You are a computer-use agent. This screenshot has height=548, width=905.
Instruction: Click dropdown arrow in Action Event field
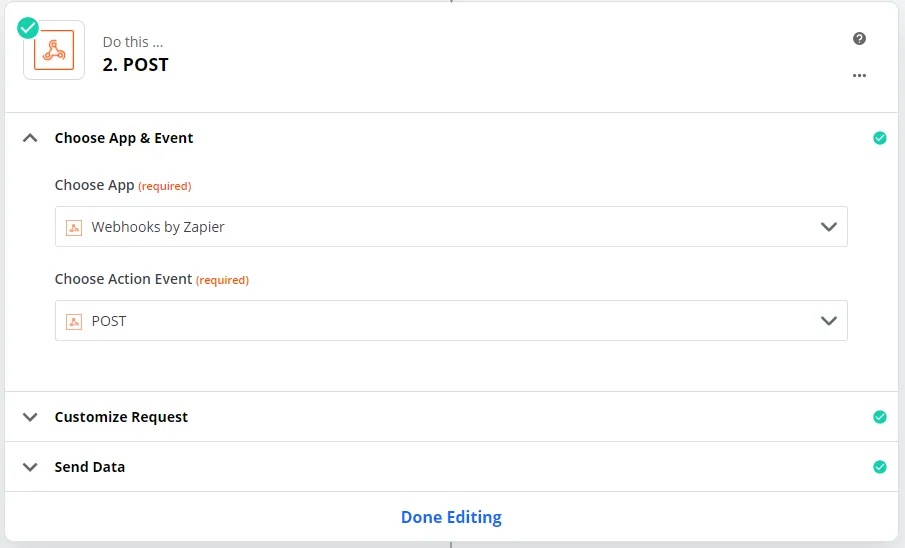[829, 320]
